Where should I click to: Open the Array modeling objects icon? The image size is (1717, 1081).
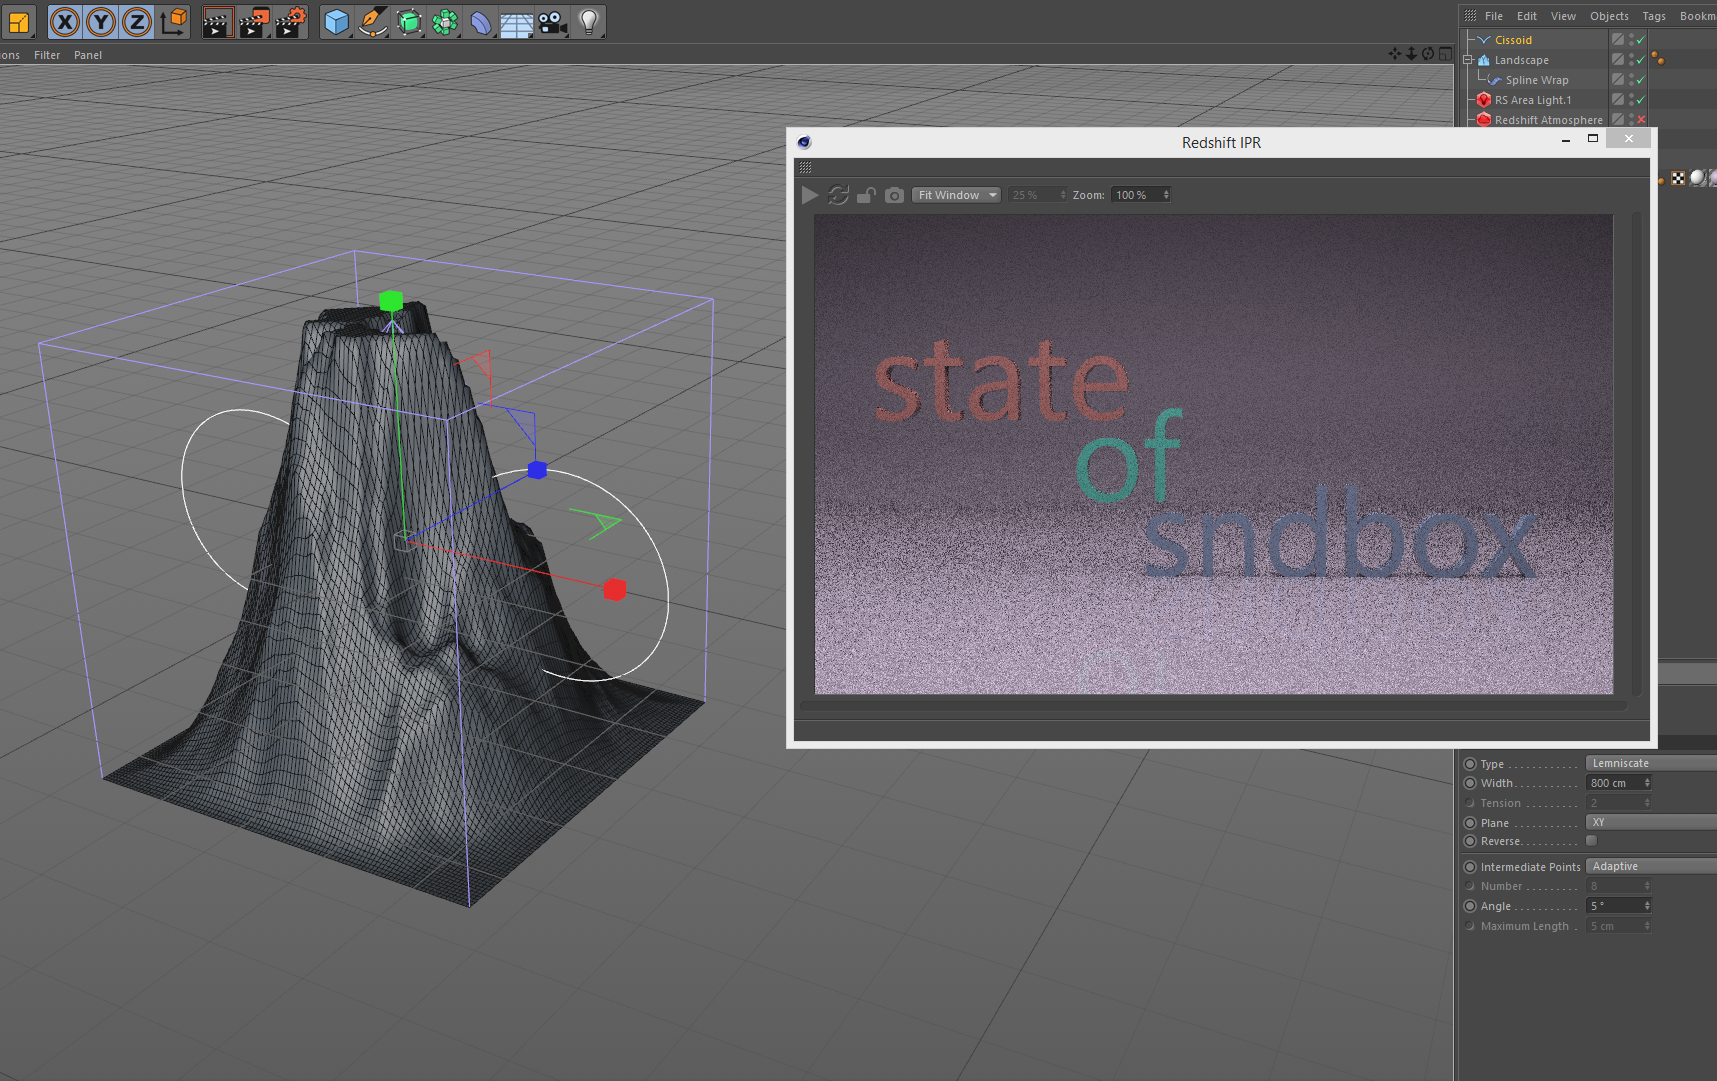click(x=445, y=21)
